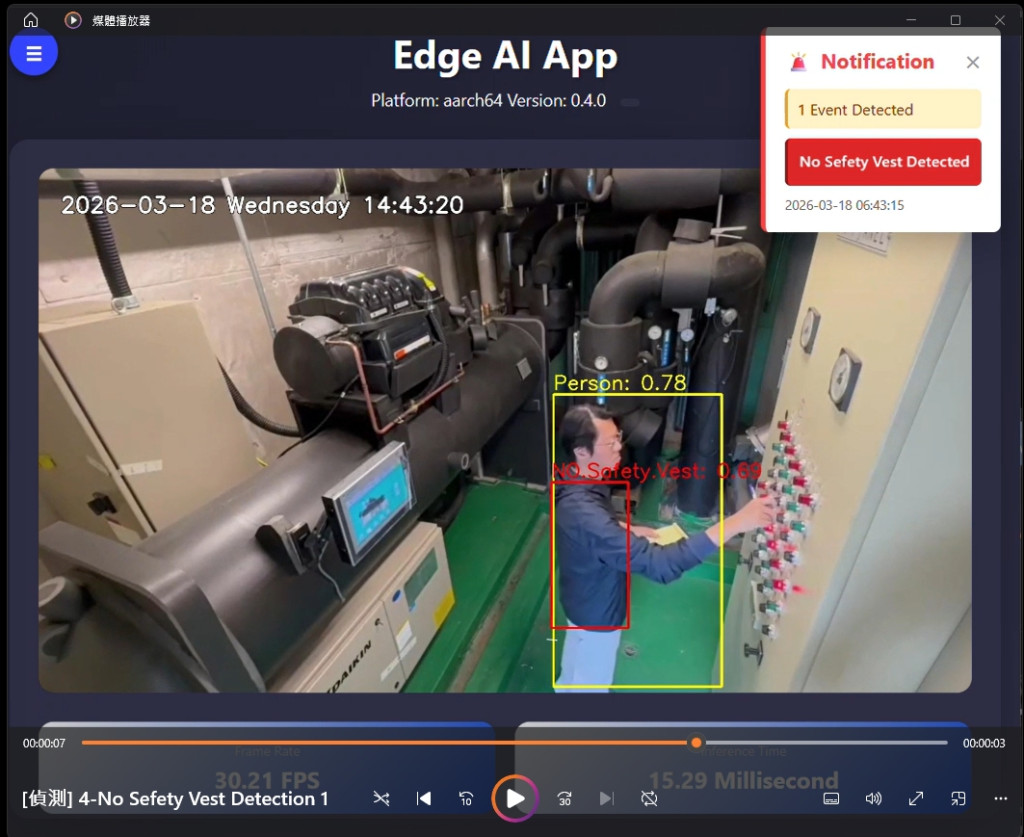Switch to the mini player view
The image size is (1024, 837).
point(958,798)
